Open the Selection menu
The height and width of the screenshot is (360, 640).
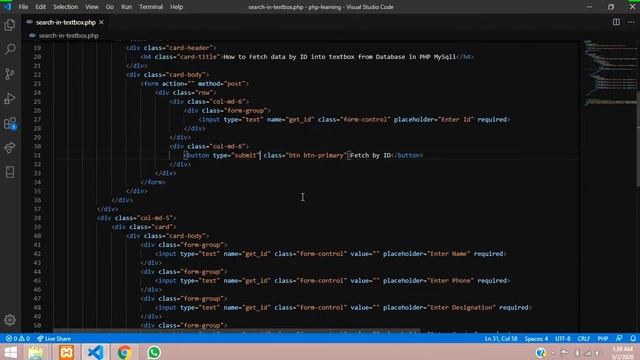[x=65, y=7]
